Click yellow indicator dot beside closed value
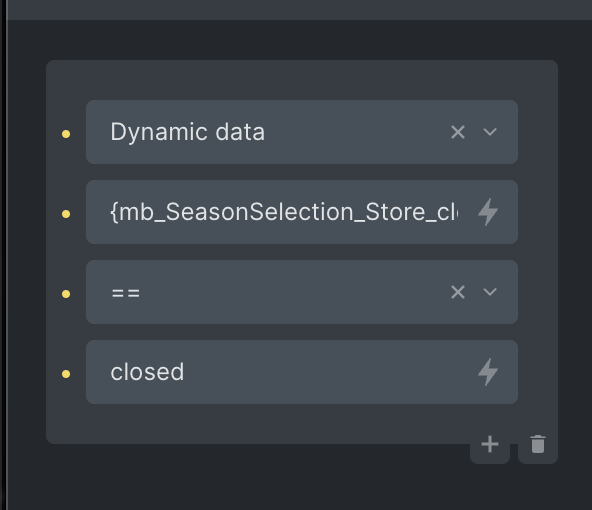 click(x=66, y=374)
